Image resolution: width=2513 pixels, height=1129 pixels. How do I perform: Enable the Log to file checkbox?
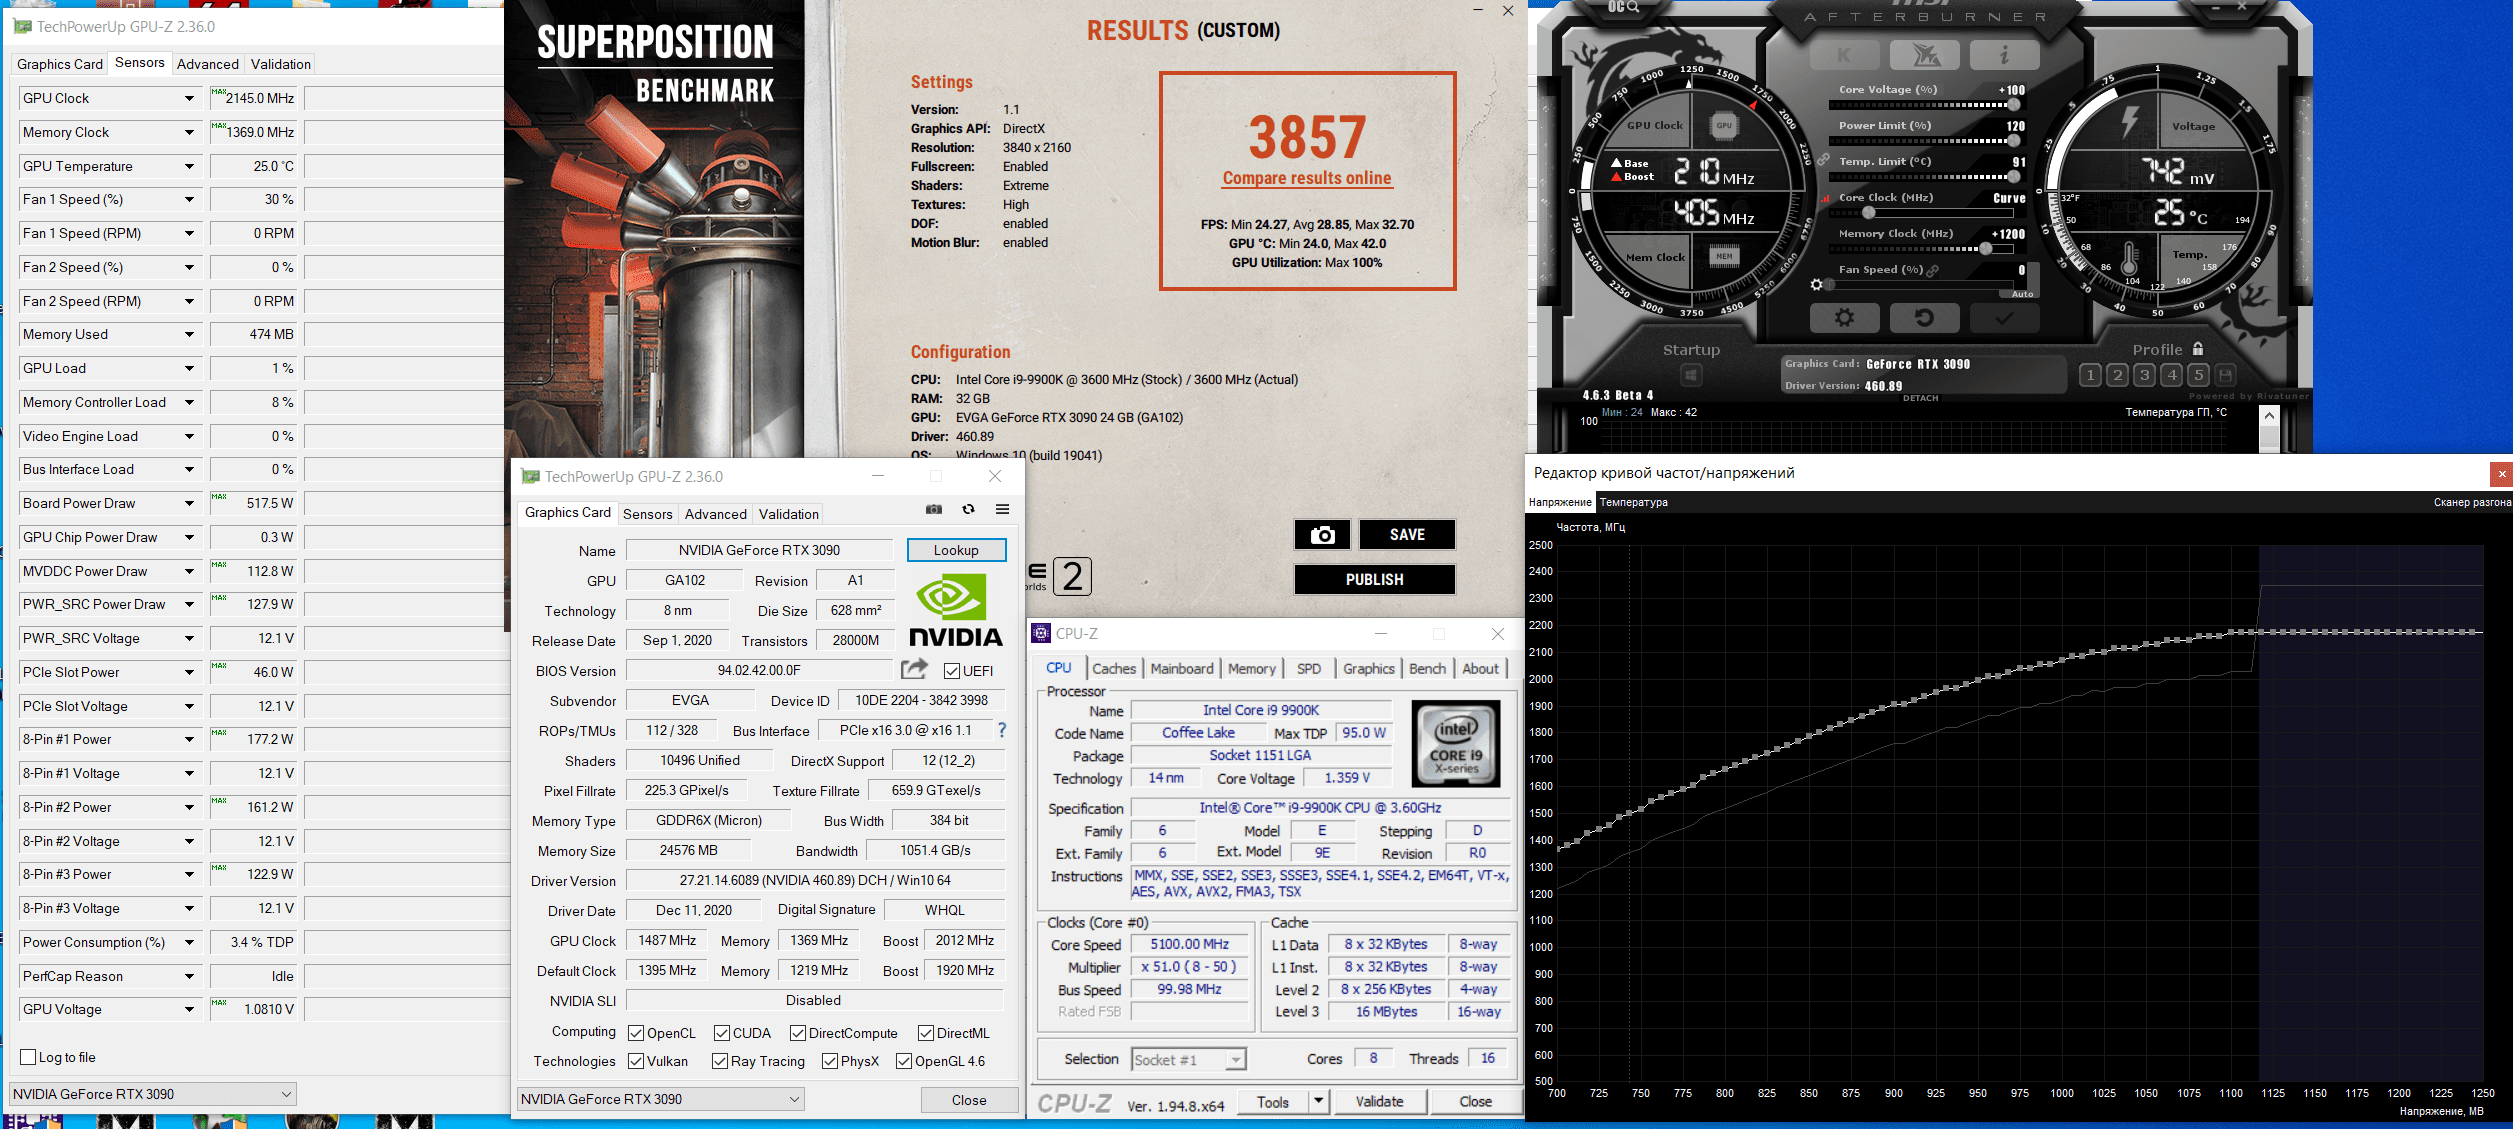click(29, 1057)
